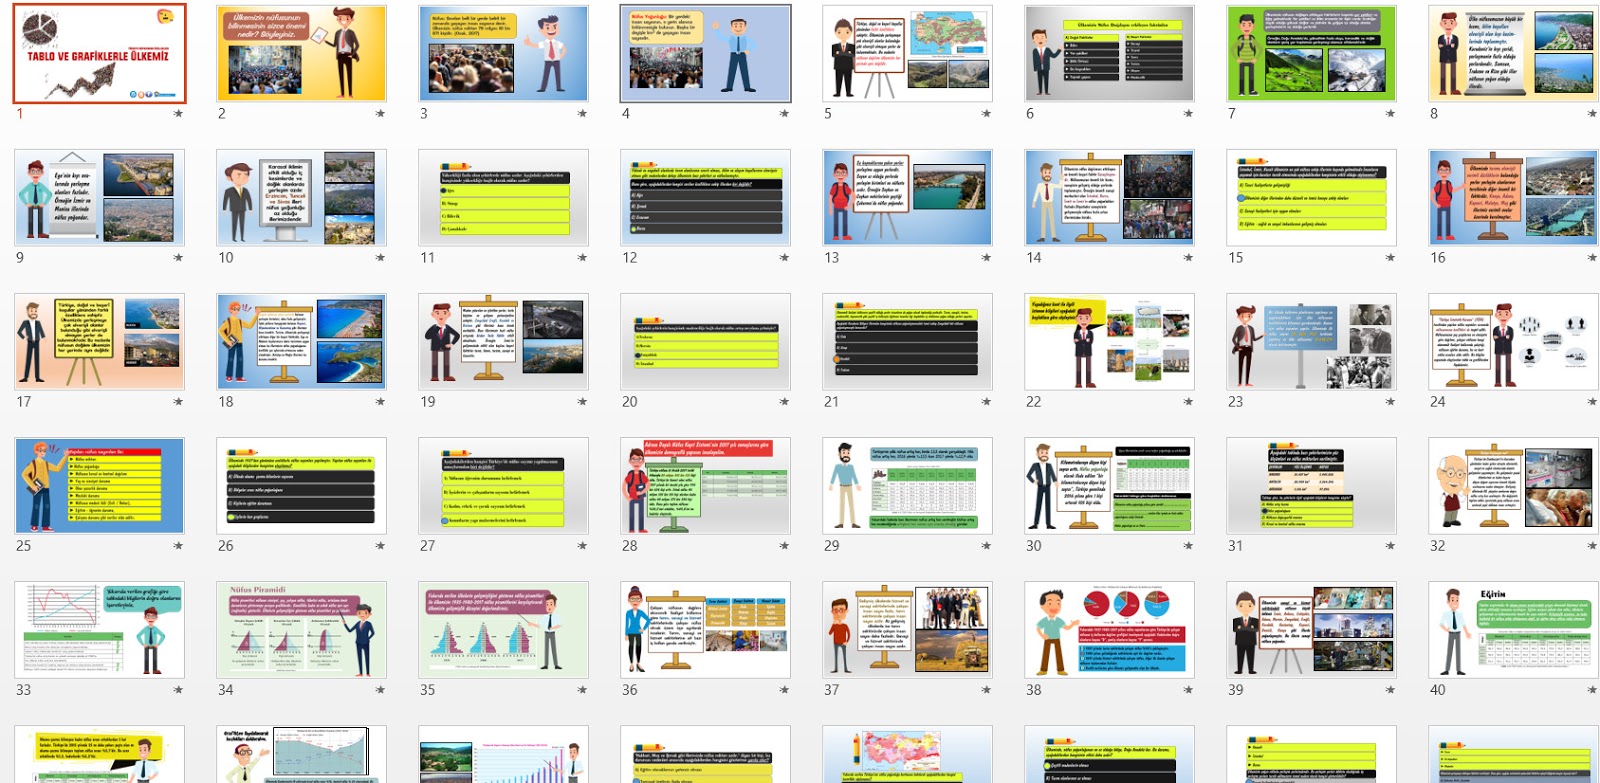Click the transition star icon under slide 39
Screen dimensions: 1600x783
[1390, 690]
